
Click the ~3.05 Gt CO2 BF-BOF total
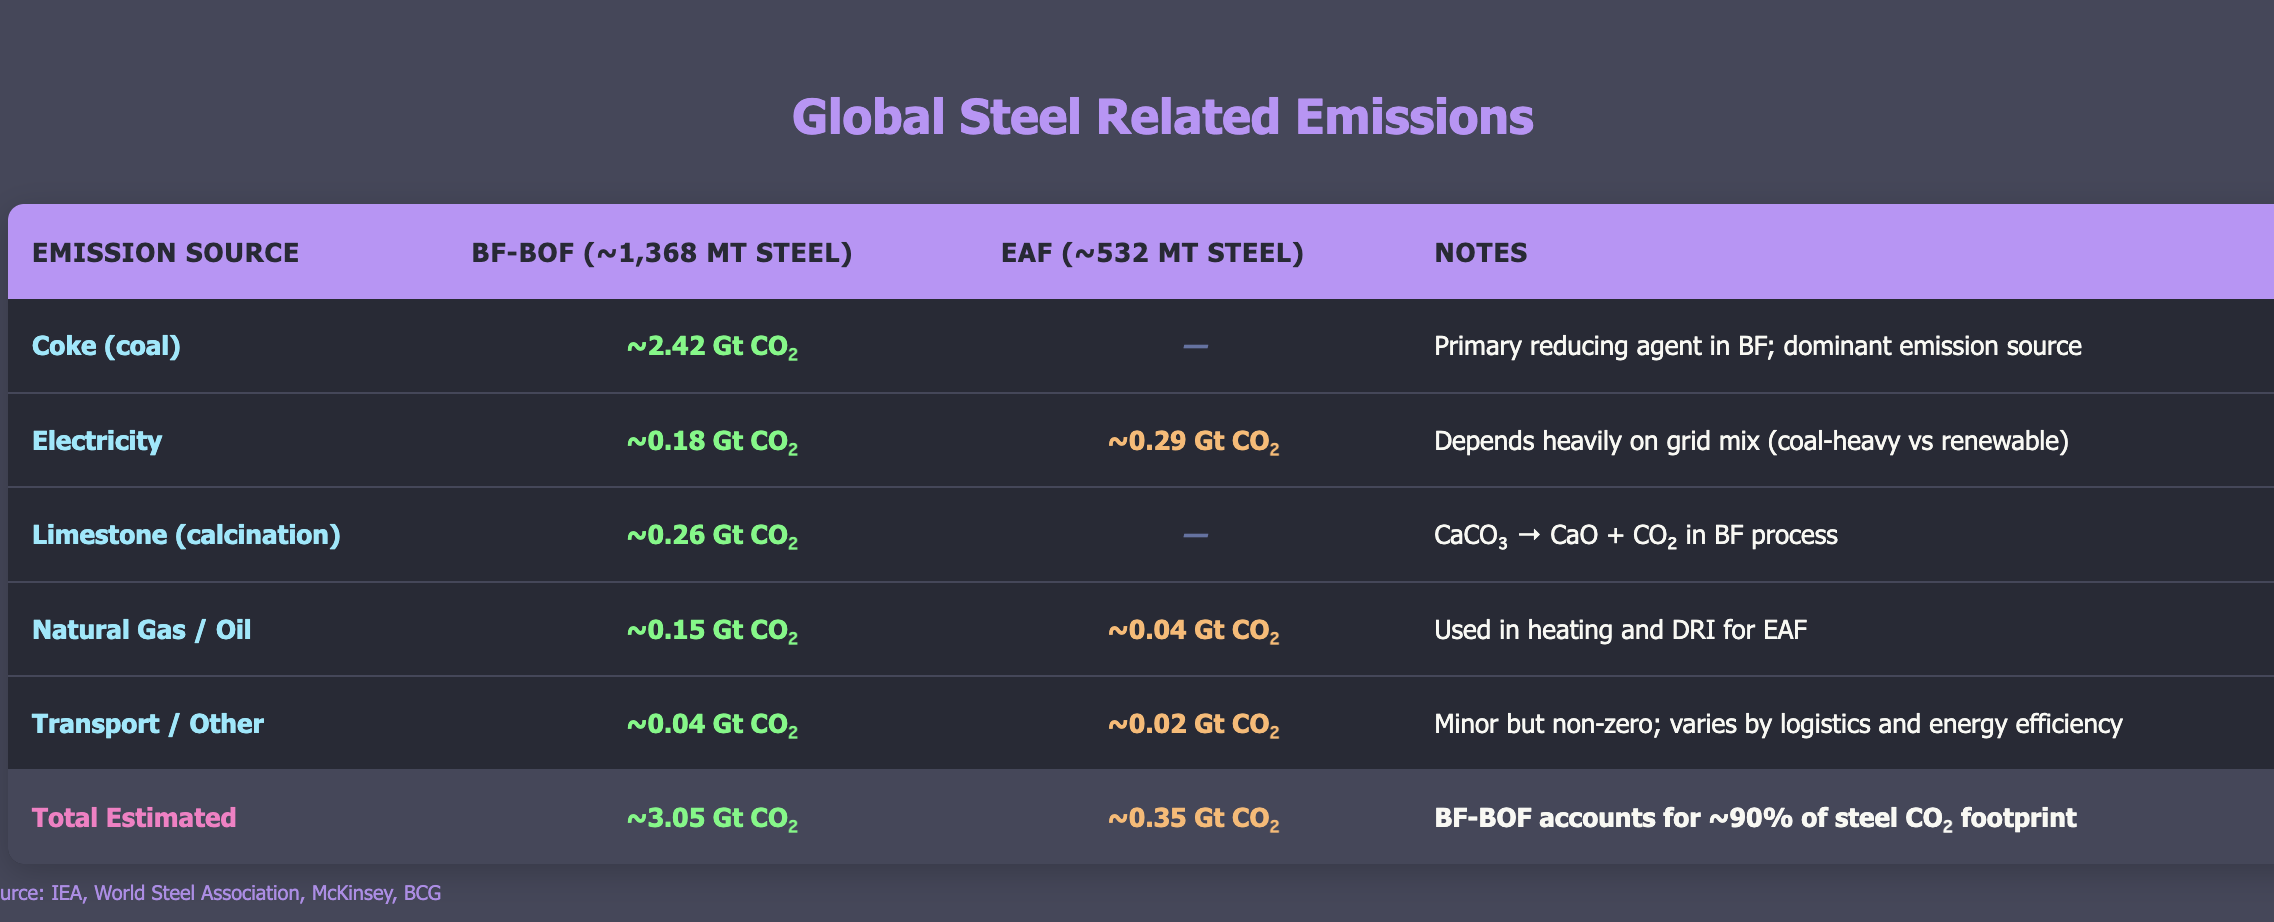(712, 819)
